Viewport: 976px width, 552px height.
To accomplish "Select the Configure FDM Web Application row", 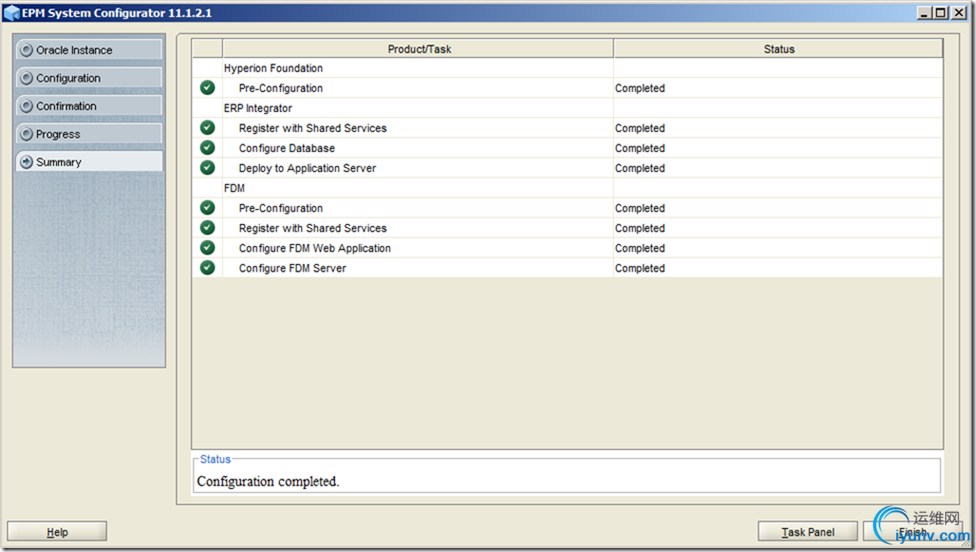I will click(x=567, y=248).
